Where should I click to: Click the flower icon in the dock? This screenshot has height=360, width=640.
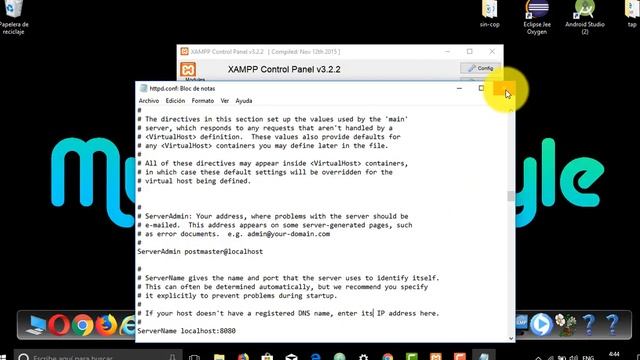coord(565,325)
